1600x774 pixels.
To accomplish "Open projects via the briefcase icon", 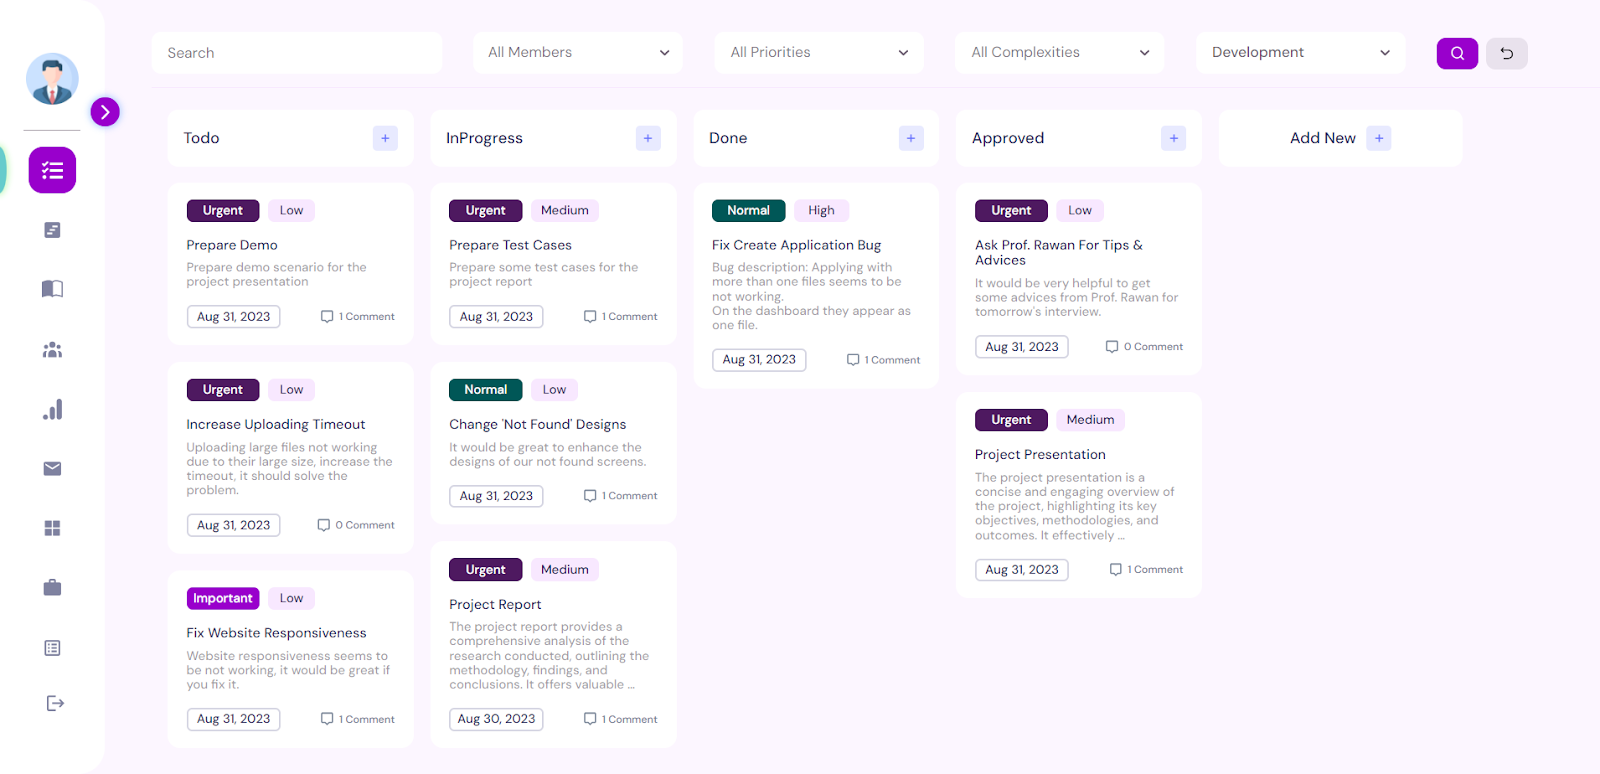I will (x=51, y=587).
